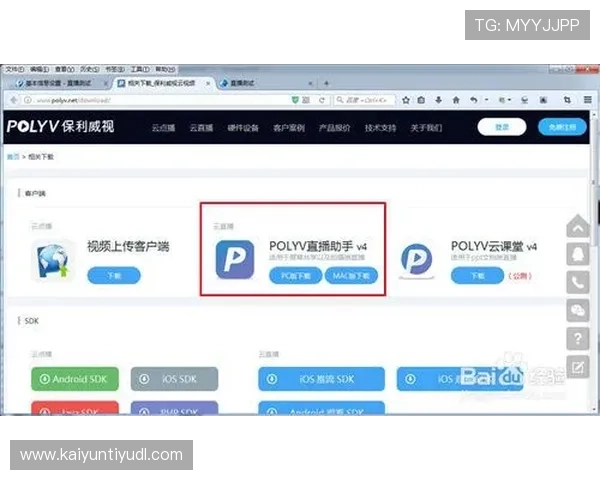Open the 编辑 menu
Image resolution: width=600 pixels, height=480 pixels.
(39, 69)
